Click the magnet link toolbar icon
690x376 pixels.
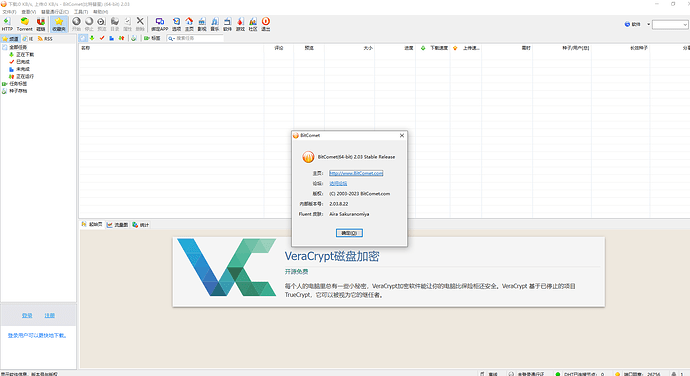(x=40, y=24)
